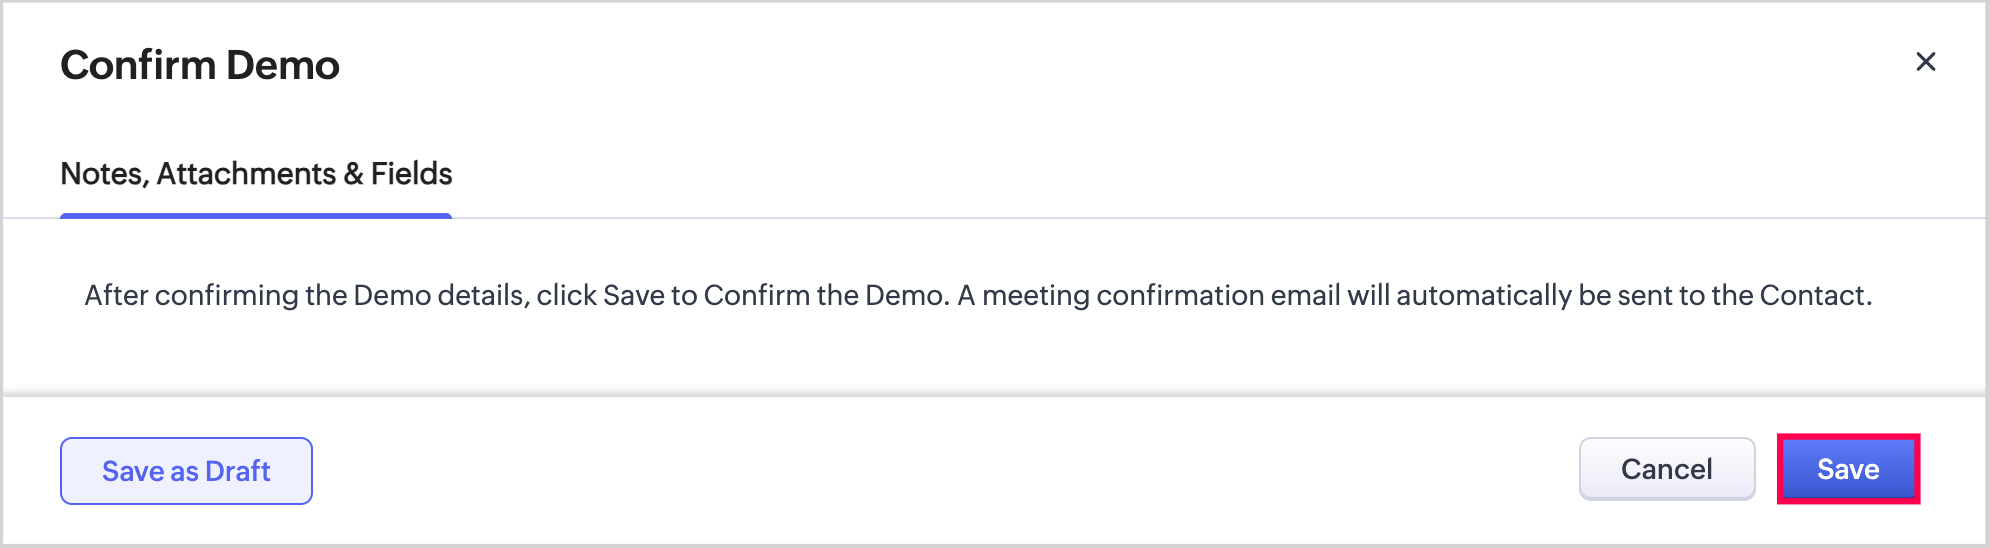This screenshot has width=1990, height=548.
Task: Click the Confirm Demo title
Action: coord(200,65)
